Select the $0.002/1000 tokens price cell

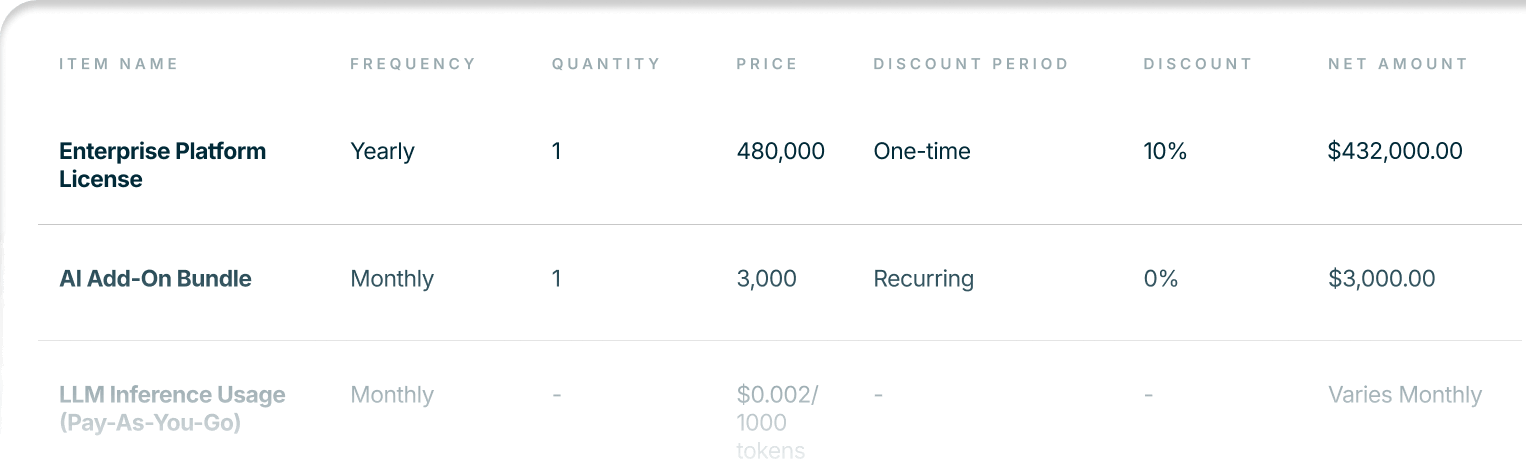pyautogui.click(x=777, y=422)
